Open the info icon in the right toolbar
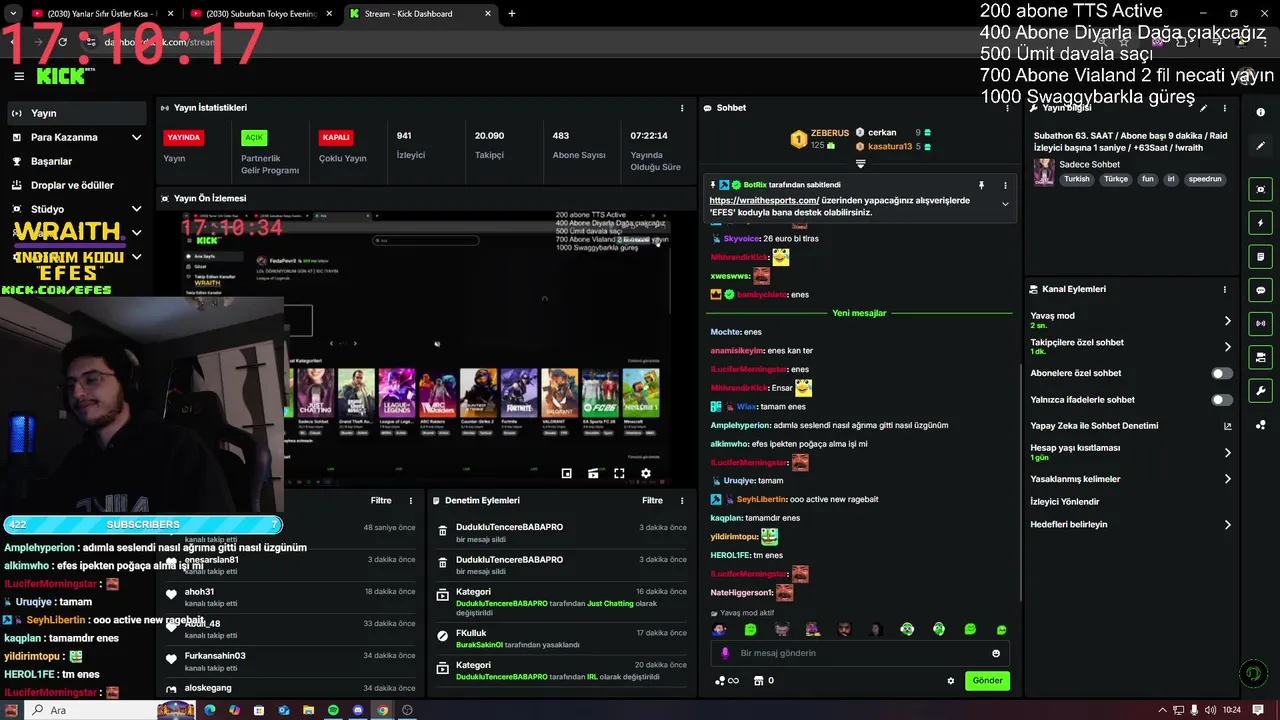Screen dimensions: 1280x720 [1261, 113]
